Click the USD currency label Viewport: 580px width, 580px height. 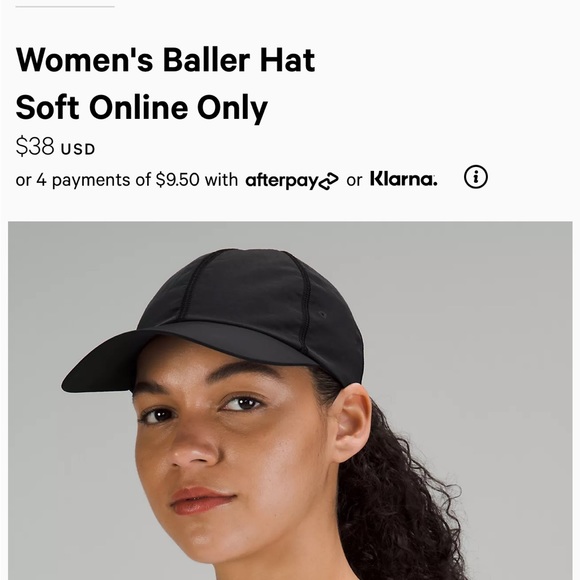[x=78, y=149]
